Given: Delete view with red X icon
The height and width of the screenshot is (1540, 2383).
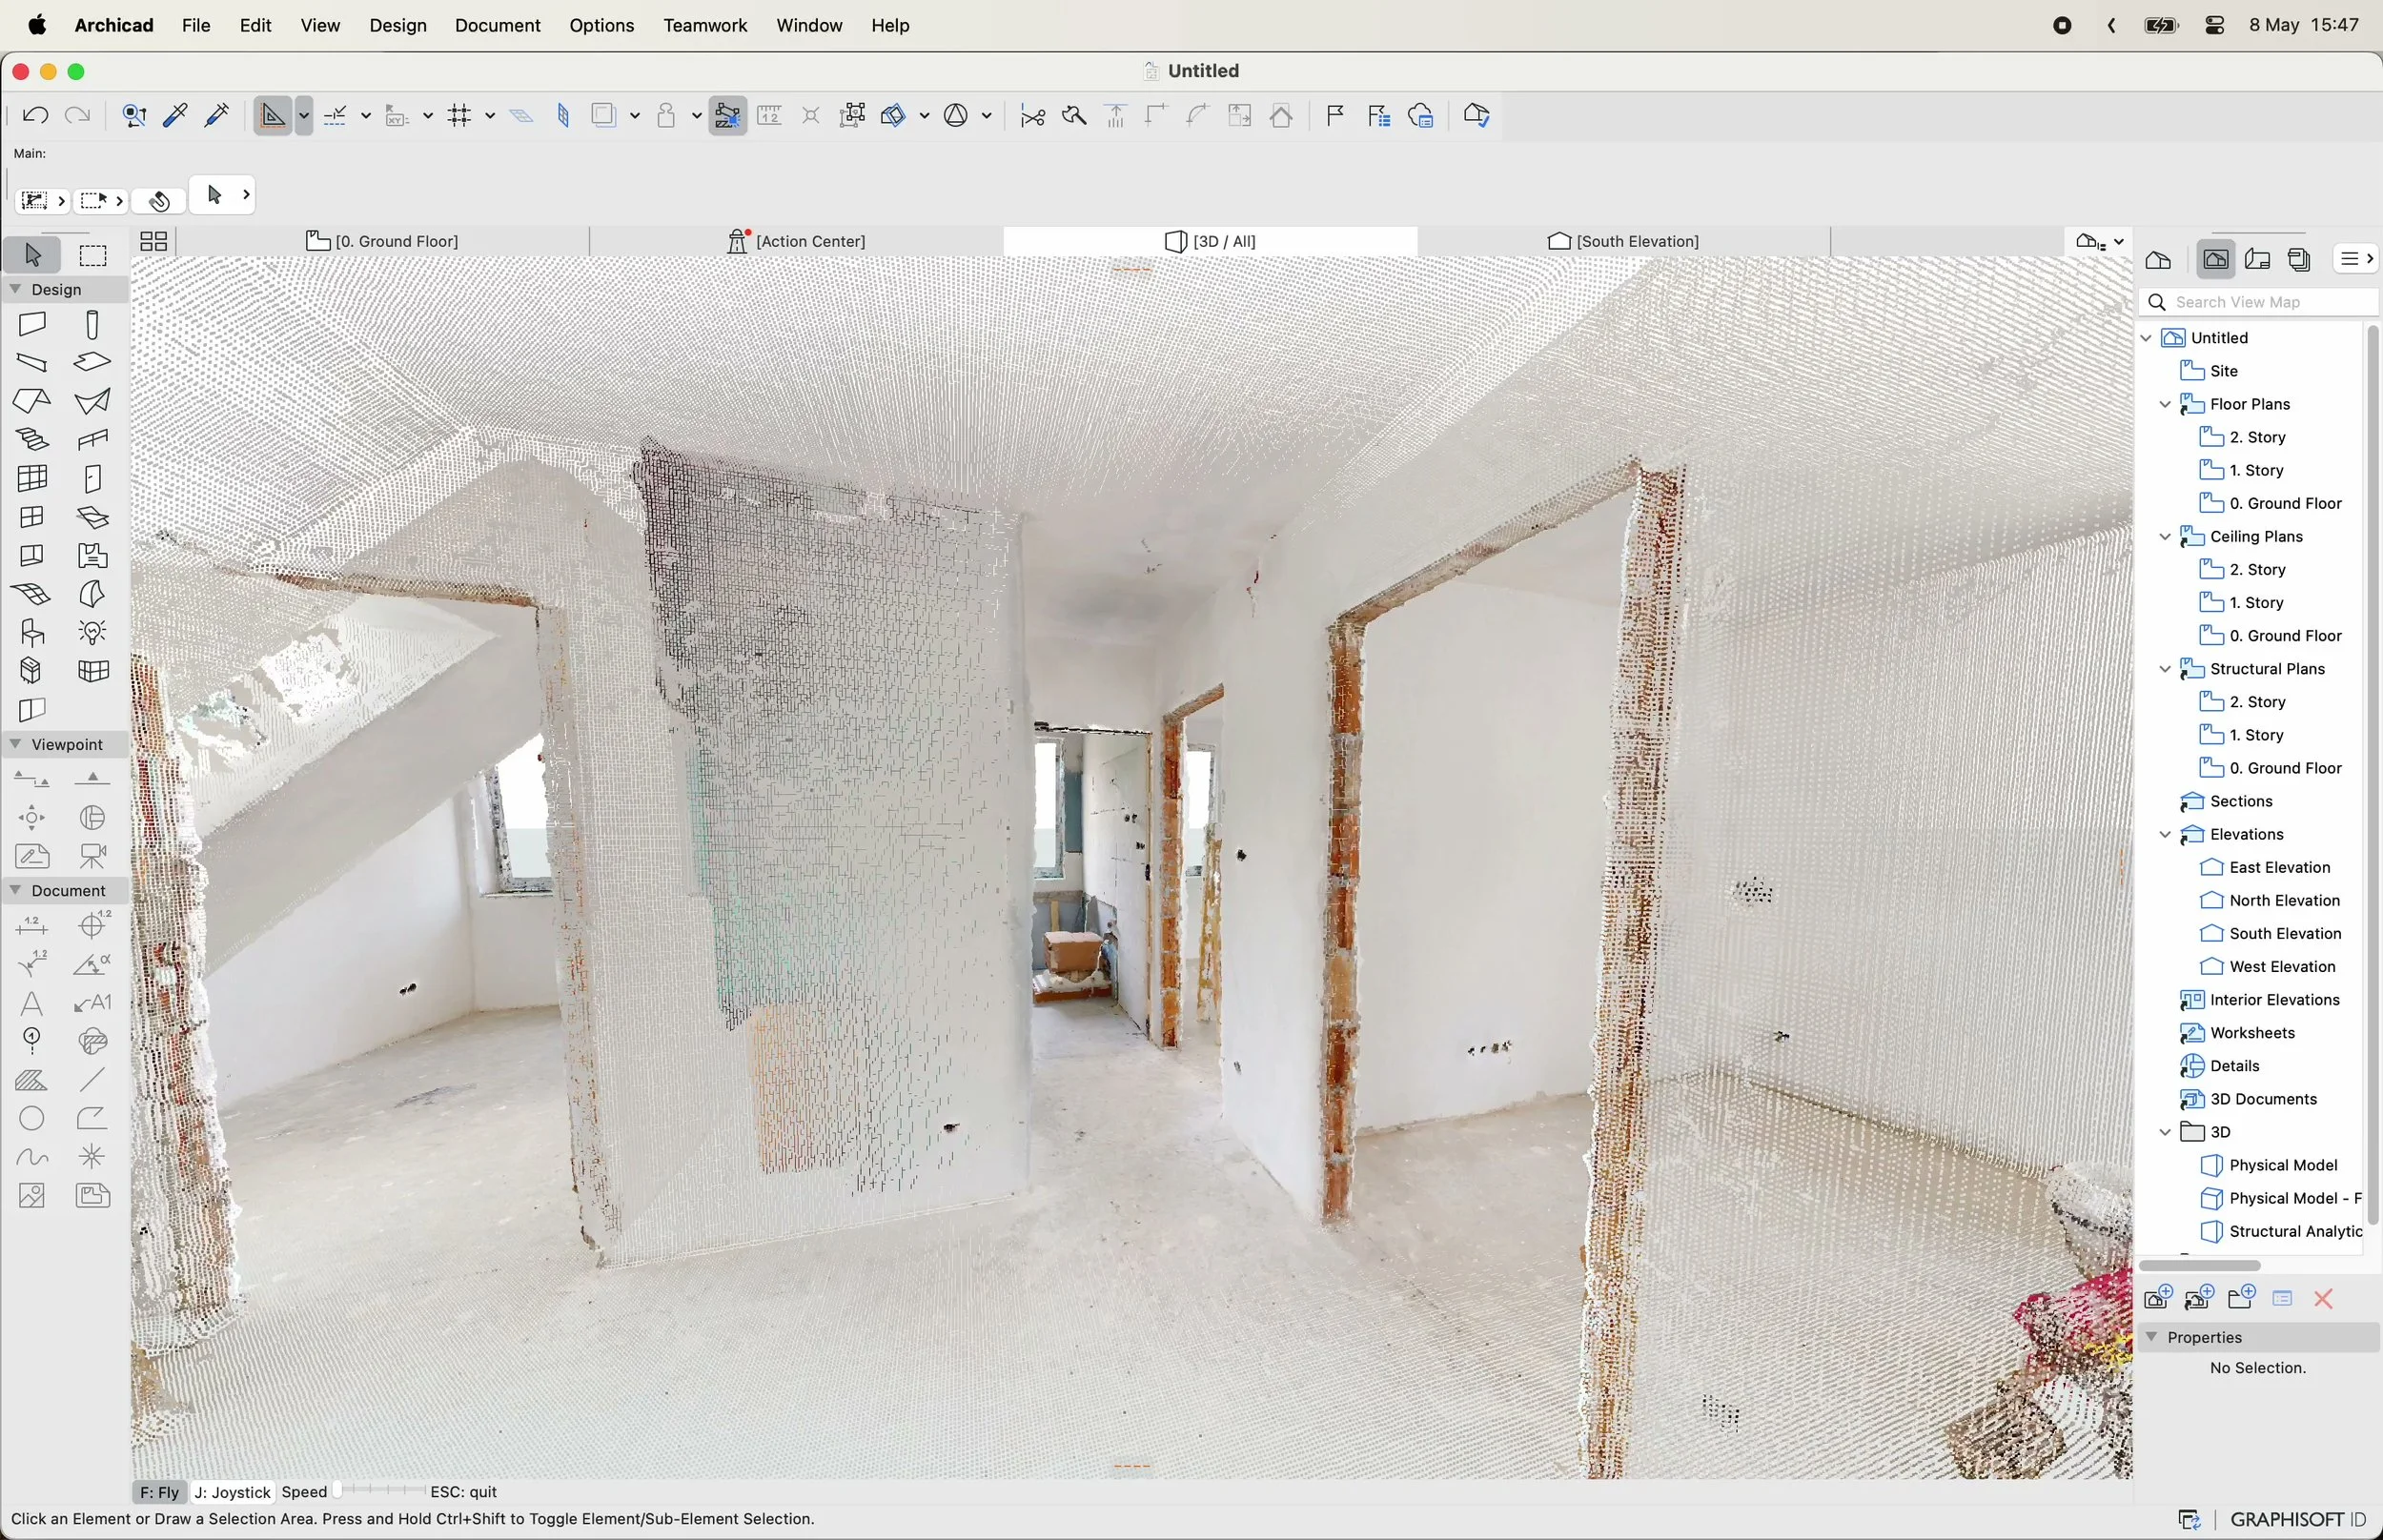Looking at the screenshot, I should [2323, 1298].
